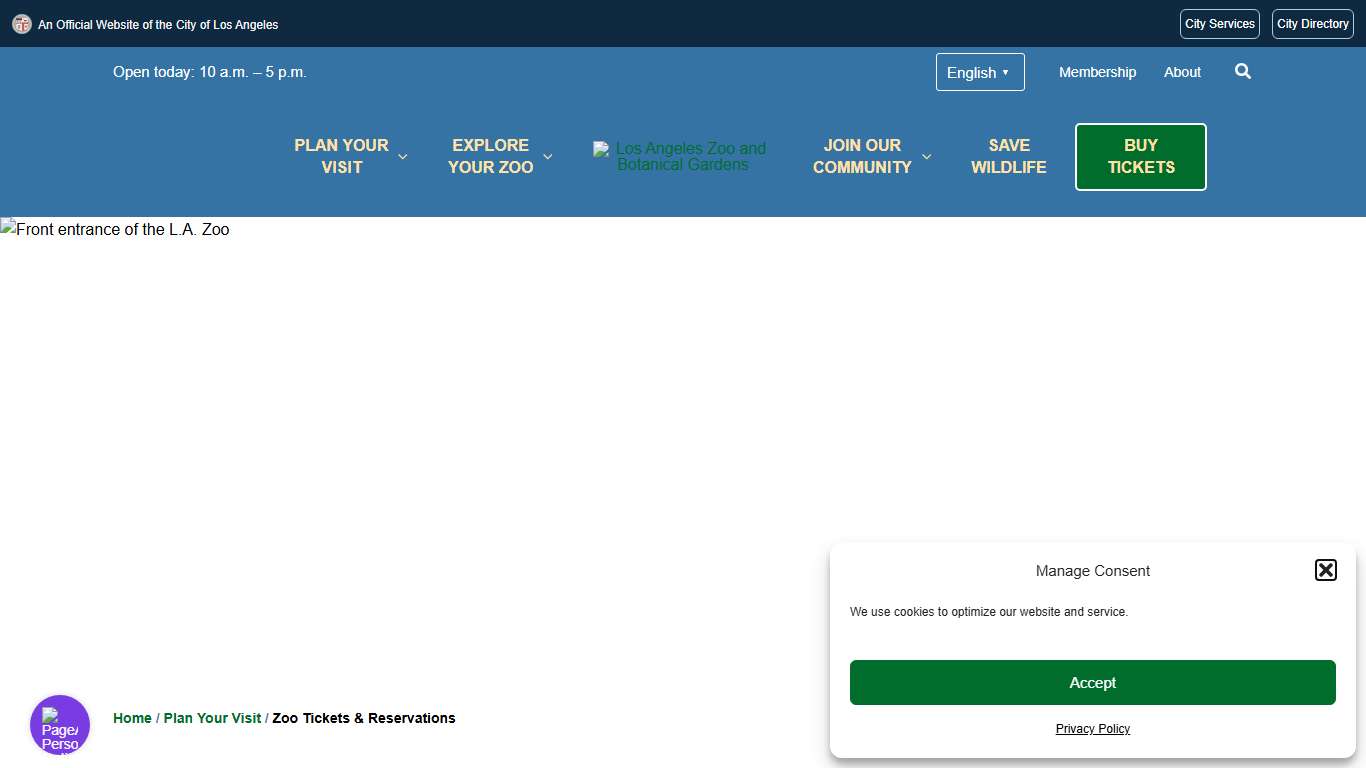Close the Manage Consent popup
Image resolution: width=1366 pixels, height=768 pixels.
[x=1325, y=570]
